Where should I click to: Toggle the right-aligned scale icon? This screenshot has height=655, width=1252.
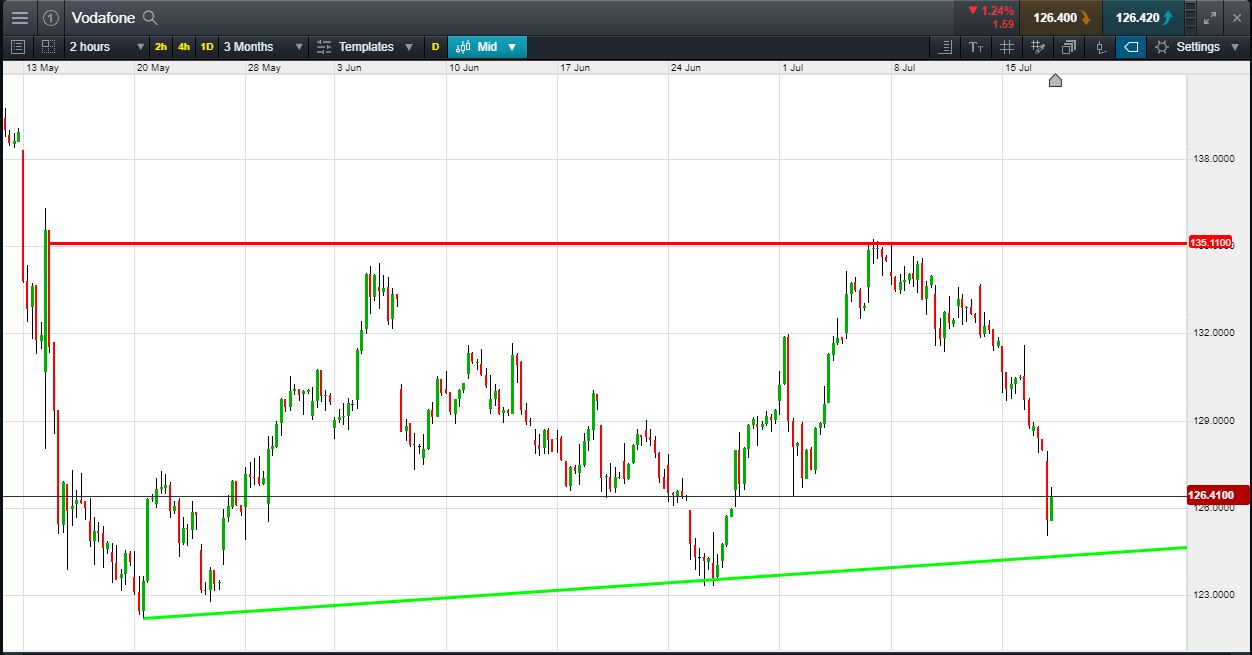946,47
